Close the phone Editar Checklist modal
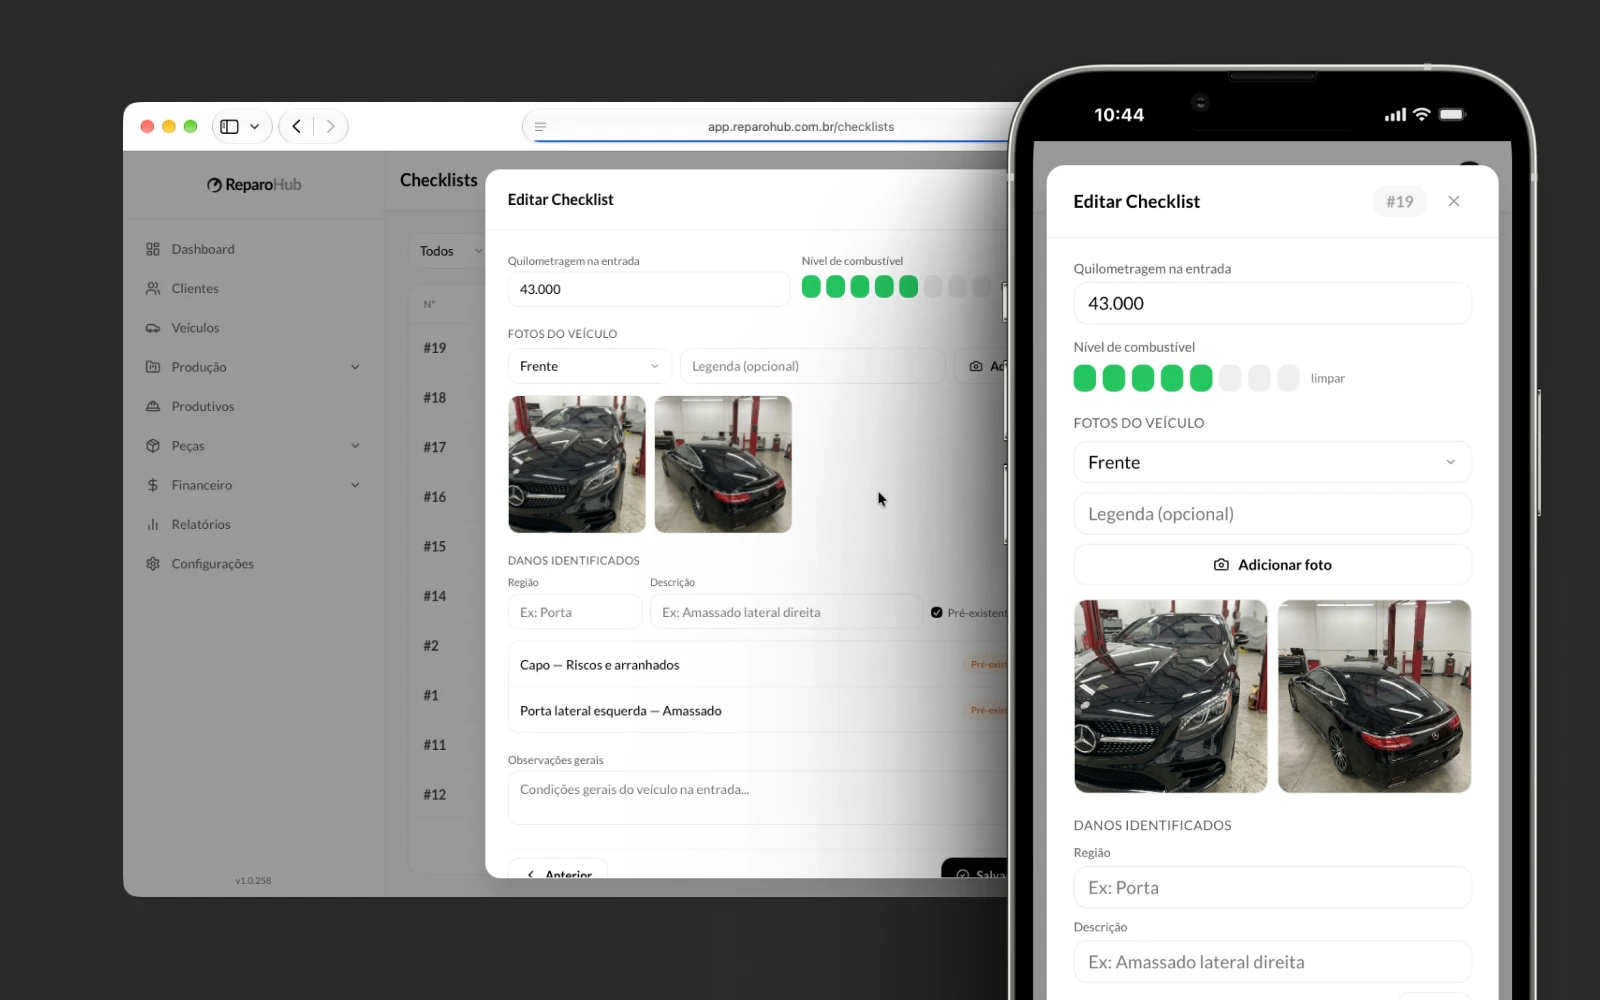 tap(1454, 201)
